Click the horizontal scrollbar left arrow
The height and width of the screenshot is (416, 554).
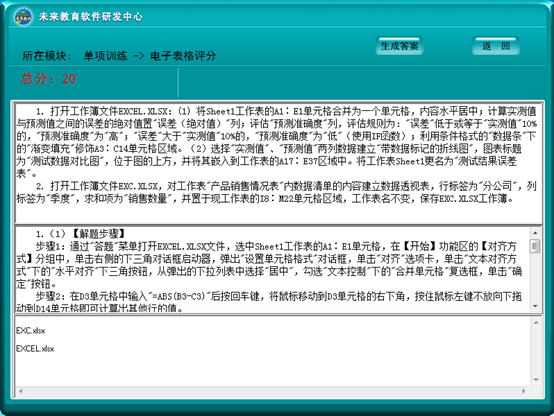pos(21,391)
